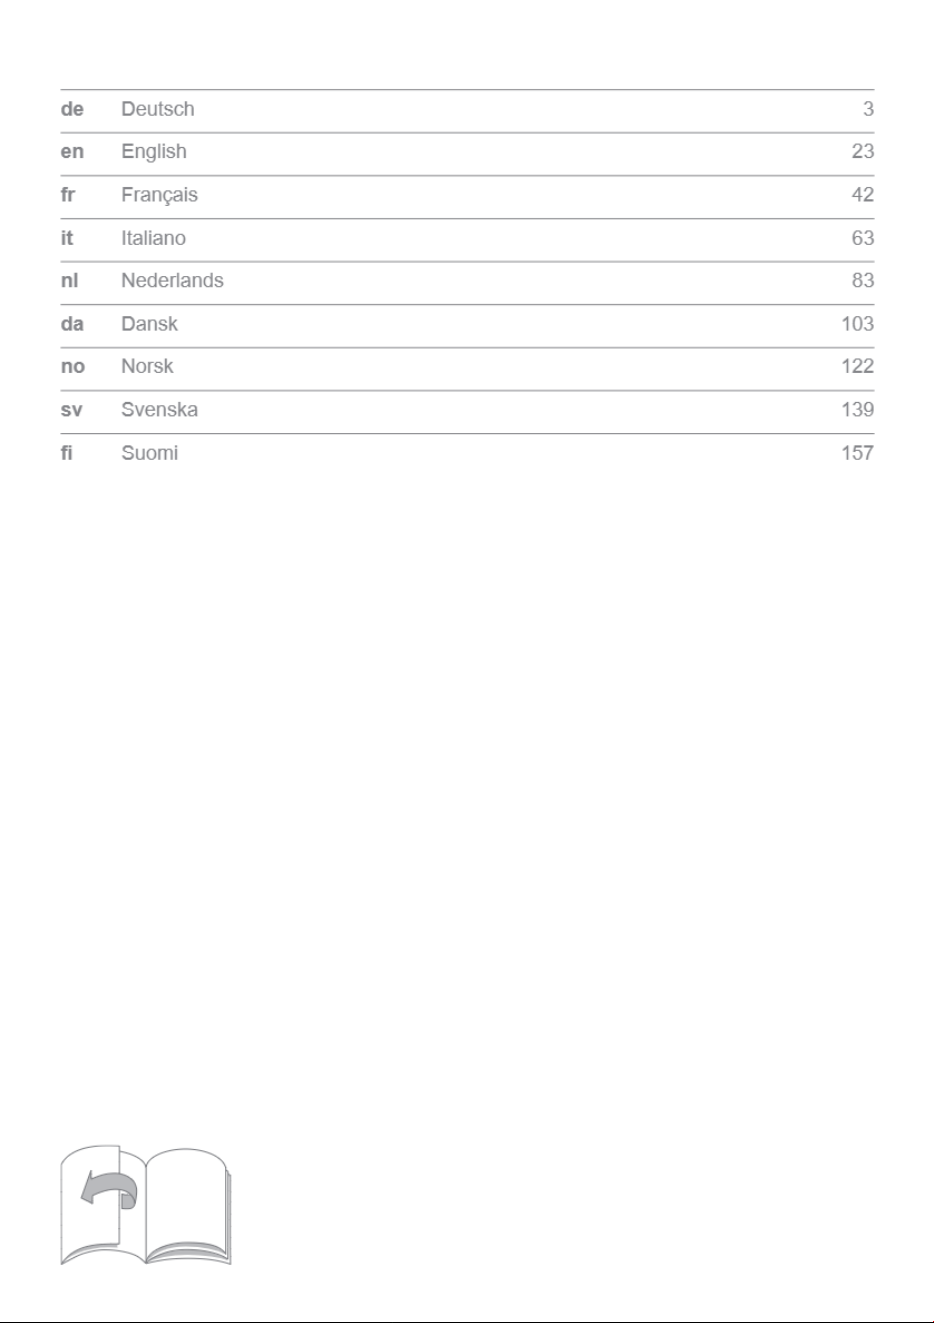Click the bold 'de' language code
Viewport: 934px width, 1323px height.
point(72,109)
